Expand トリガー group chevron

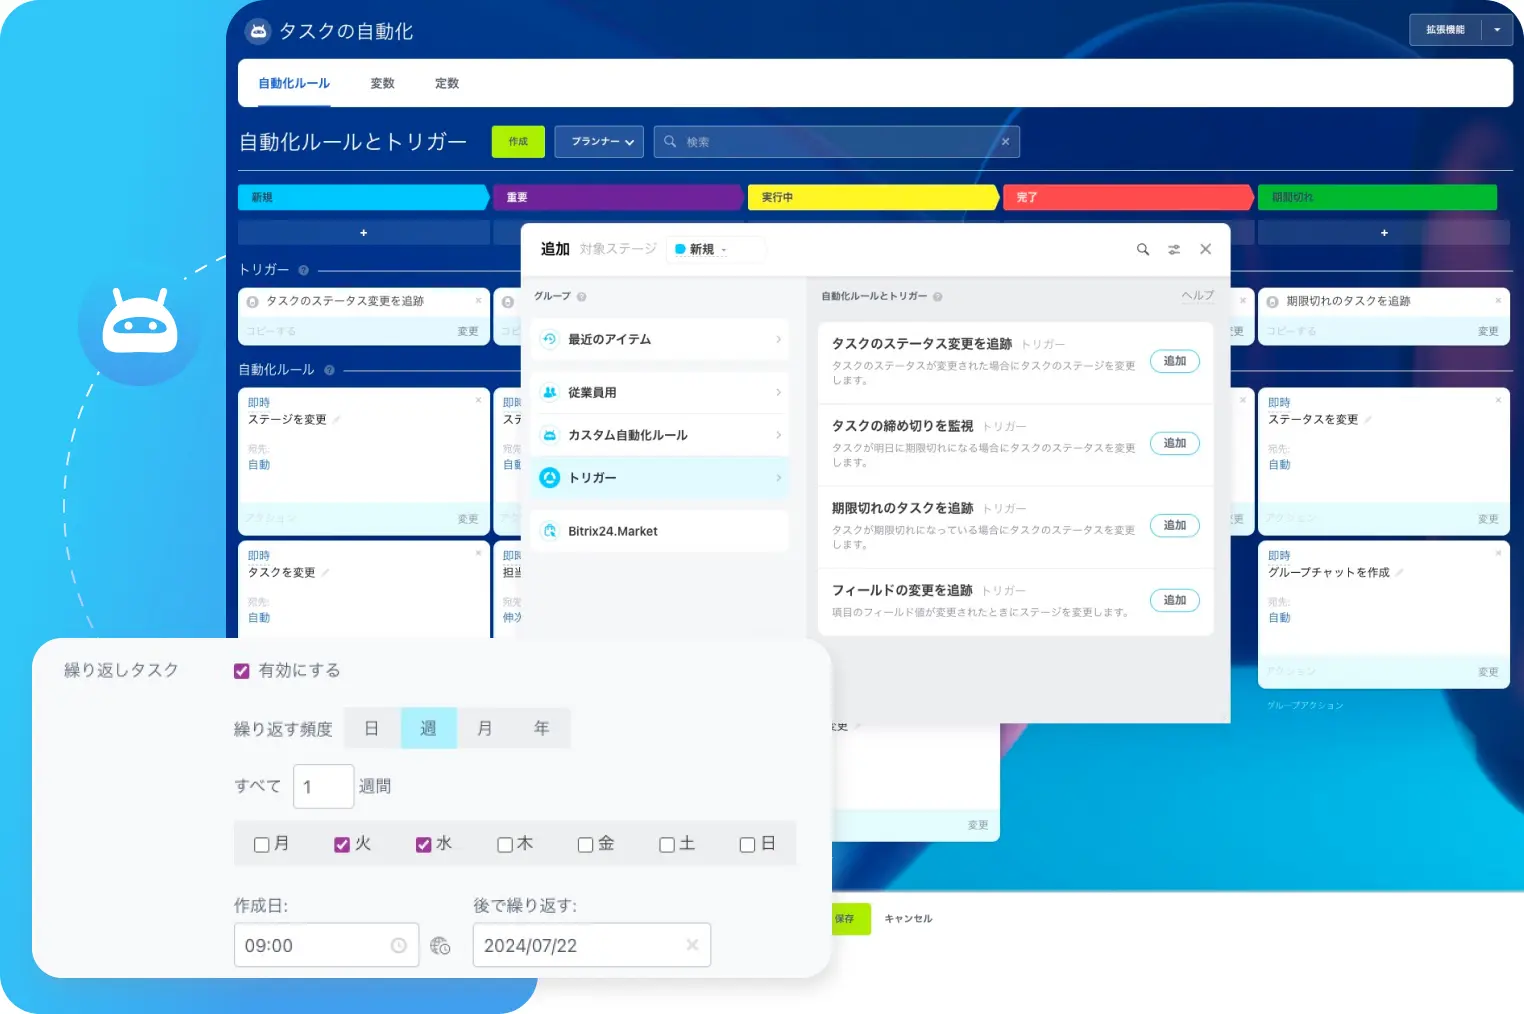coord(778,478)
